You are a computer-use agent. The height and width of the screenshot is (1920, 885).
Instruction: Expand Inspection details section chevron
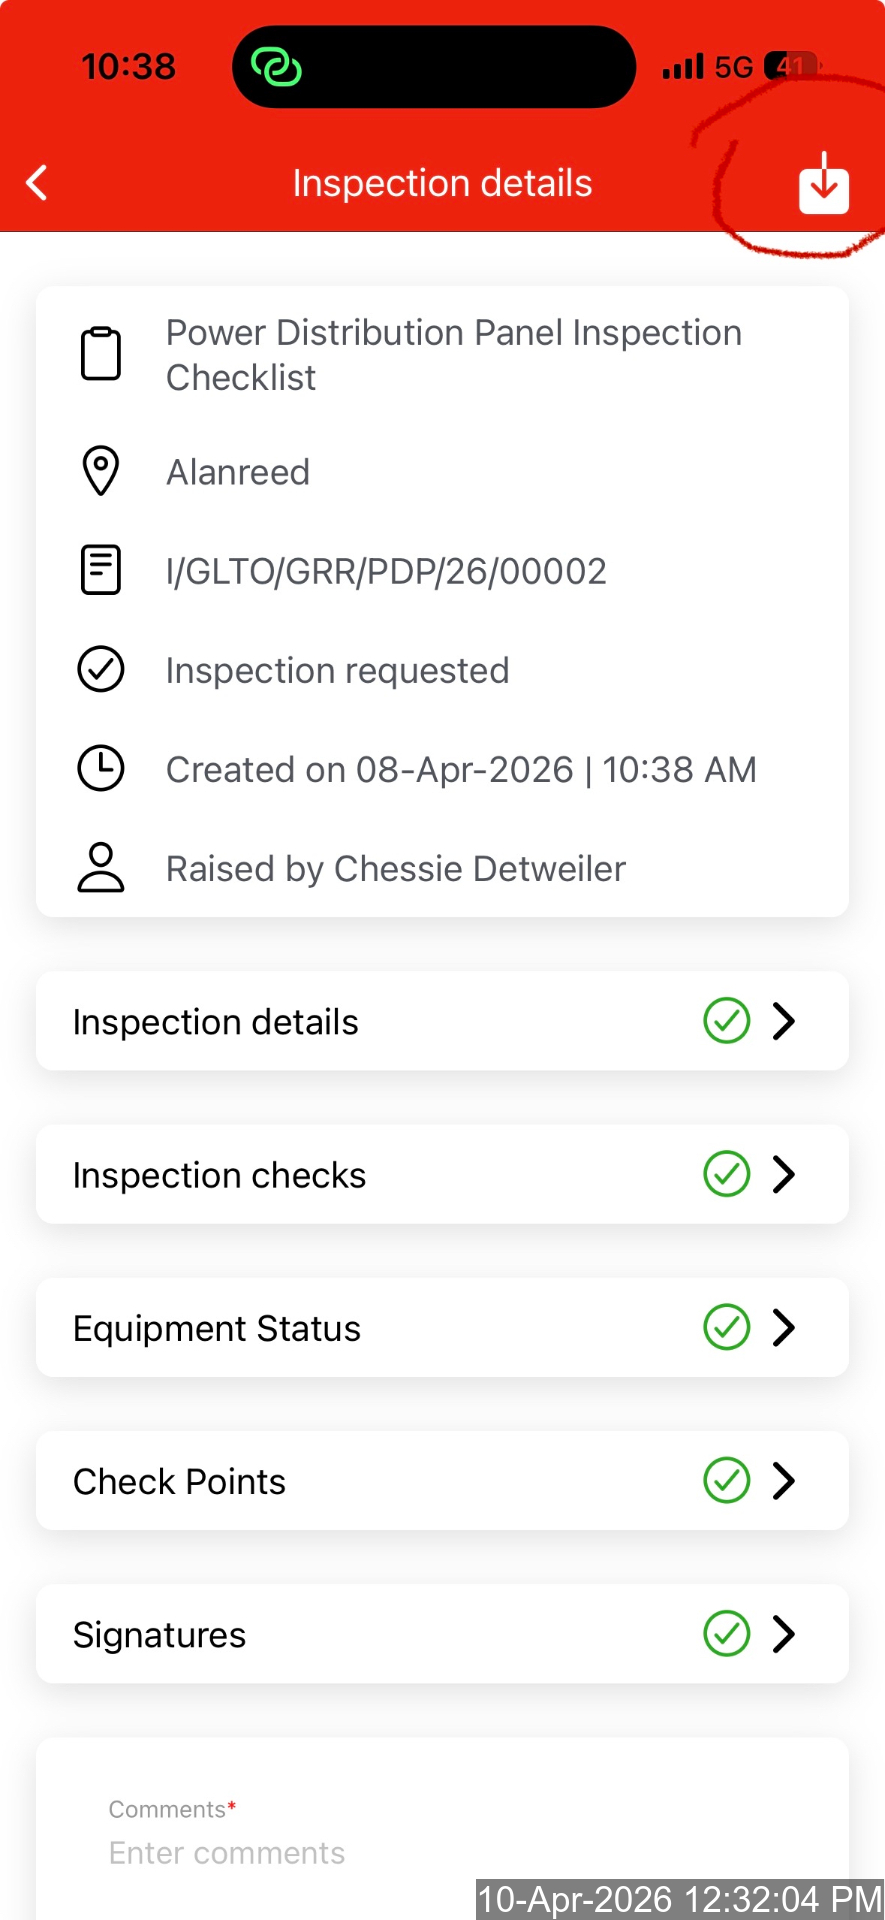point(784,1021)
